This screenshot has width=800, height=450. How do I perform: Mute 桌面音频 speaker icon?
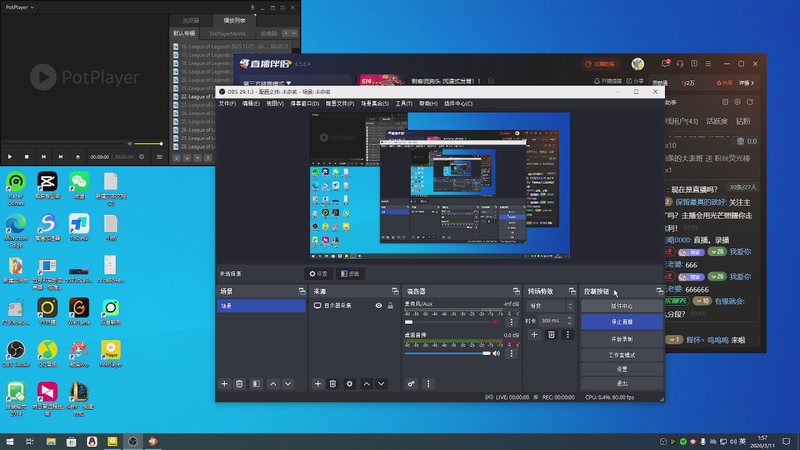[x=496, y=353]
